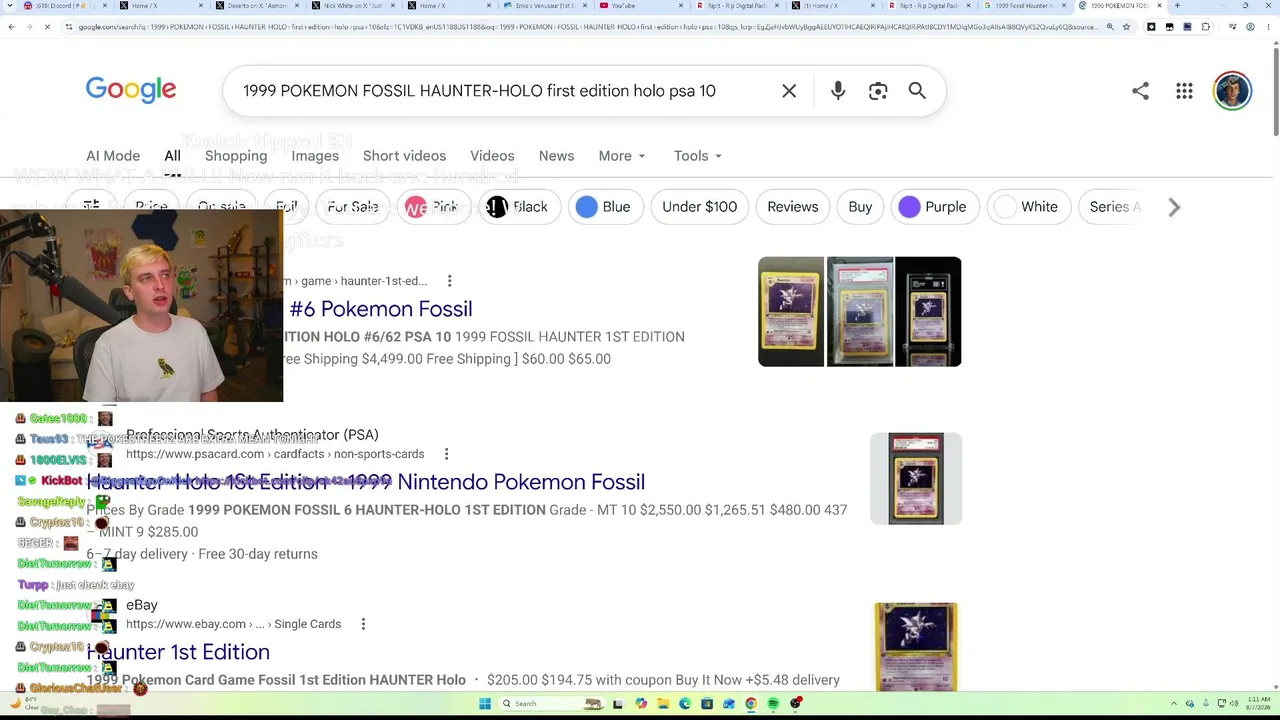
Task: Open the News tab
Action: click(x=556, y=156)
